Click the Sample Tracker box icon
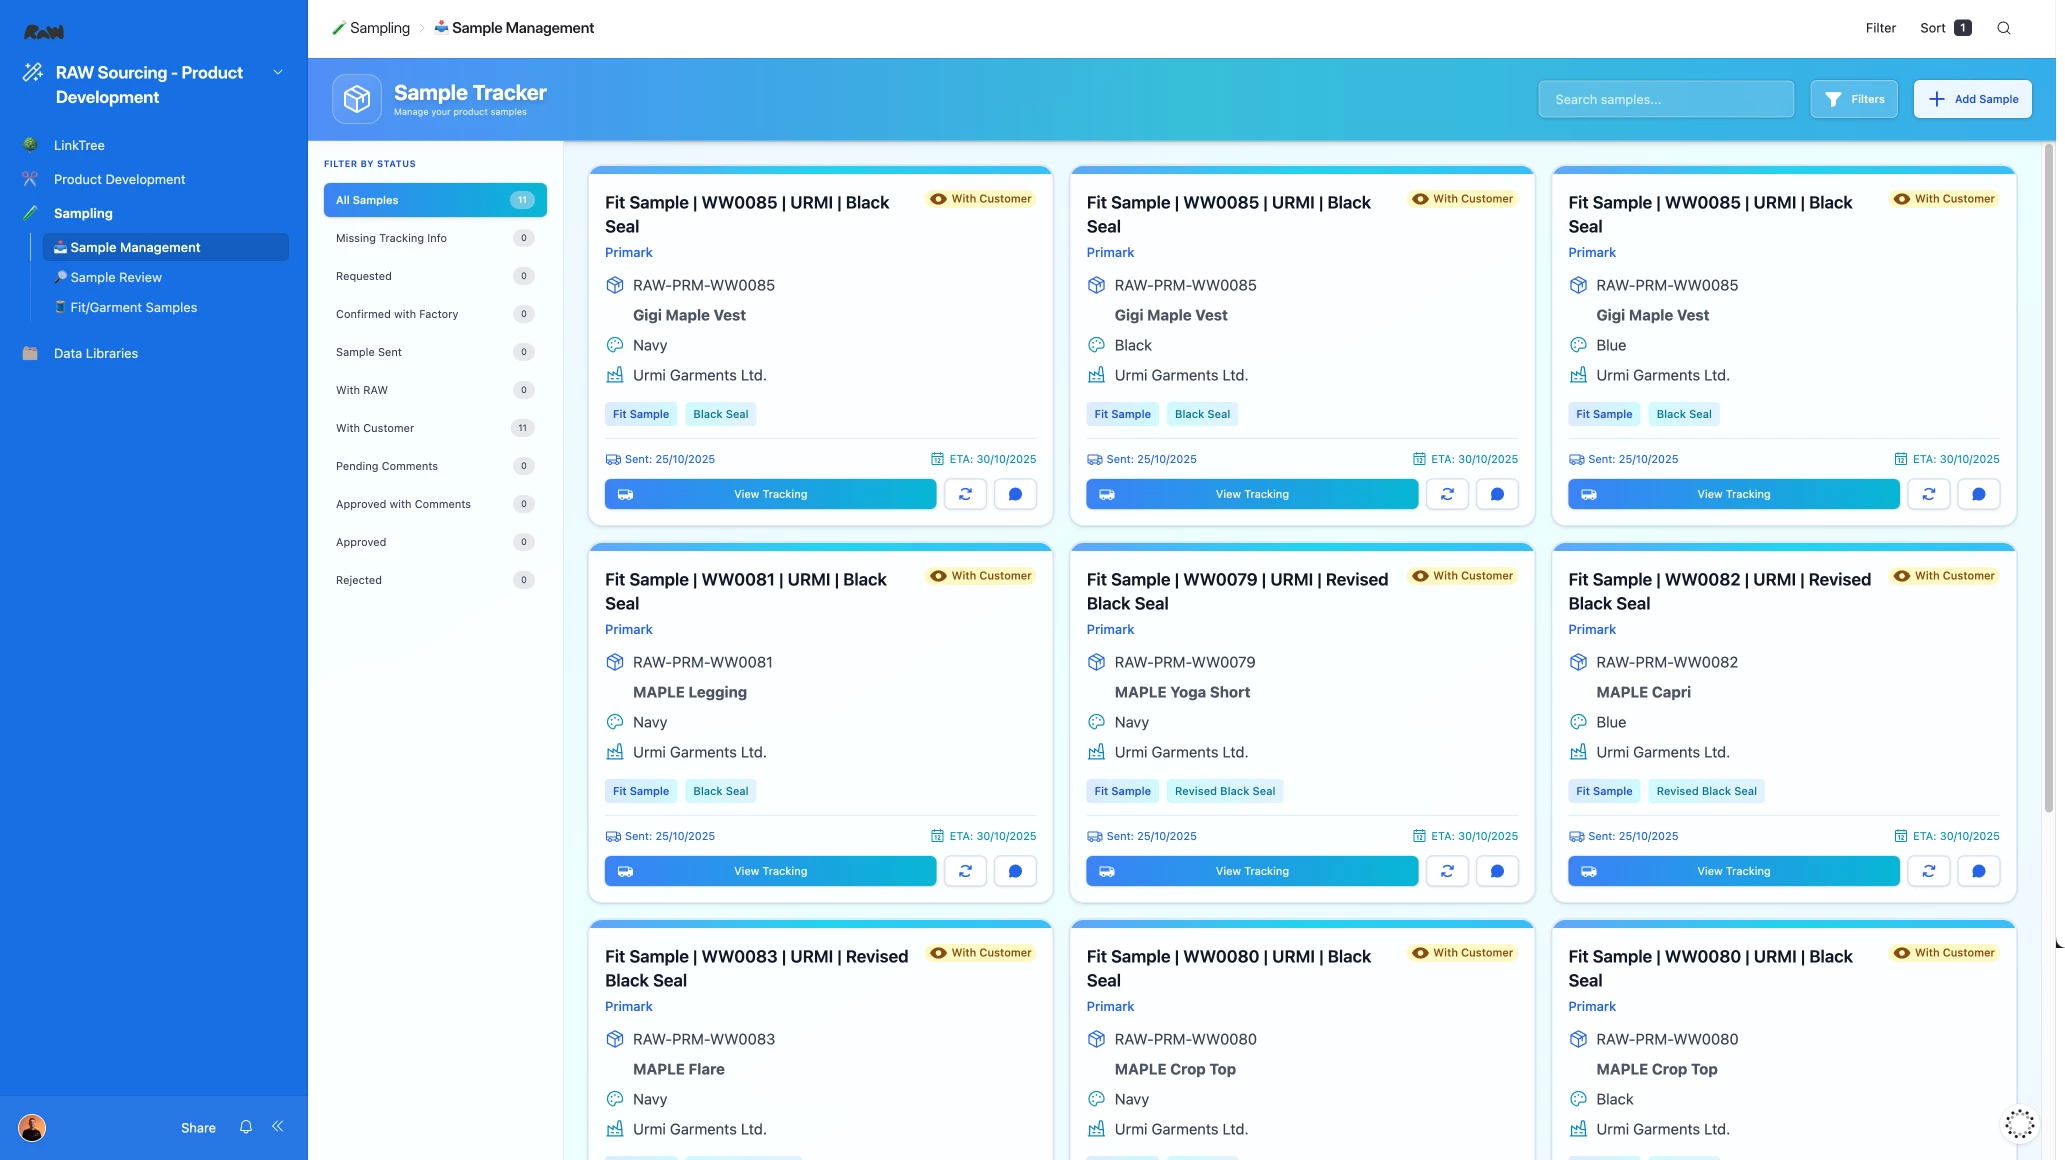The height and width of the screenshot is (1160, 2065). tap(357, 99)
